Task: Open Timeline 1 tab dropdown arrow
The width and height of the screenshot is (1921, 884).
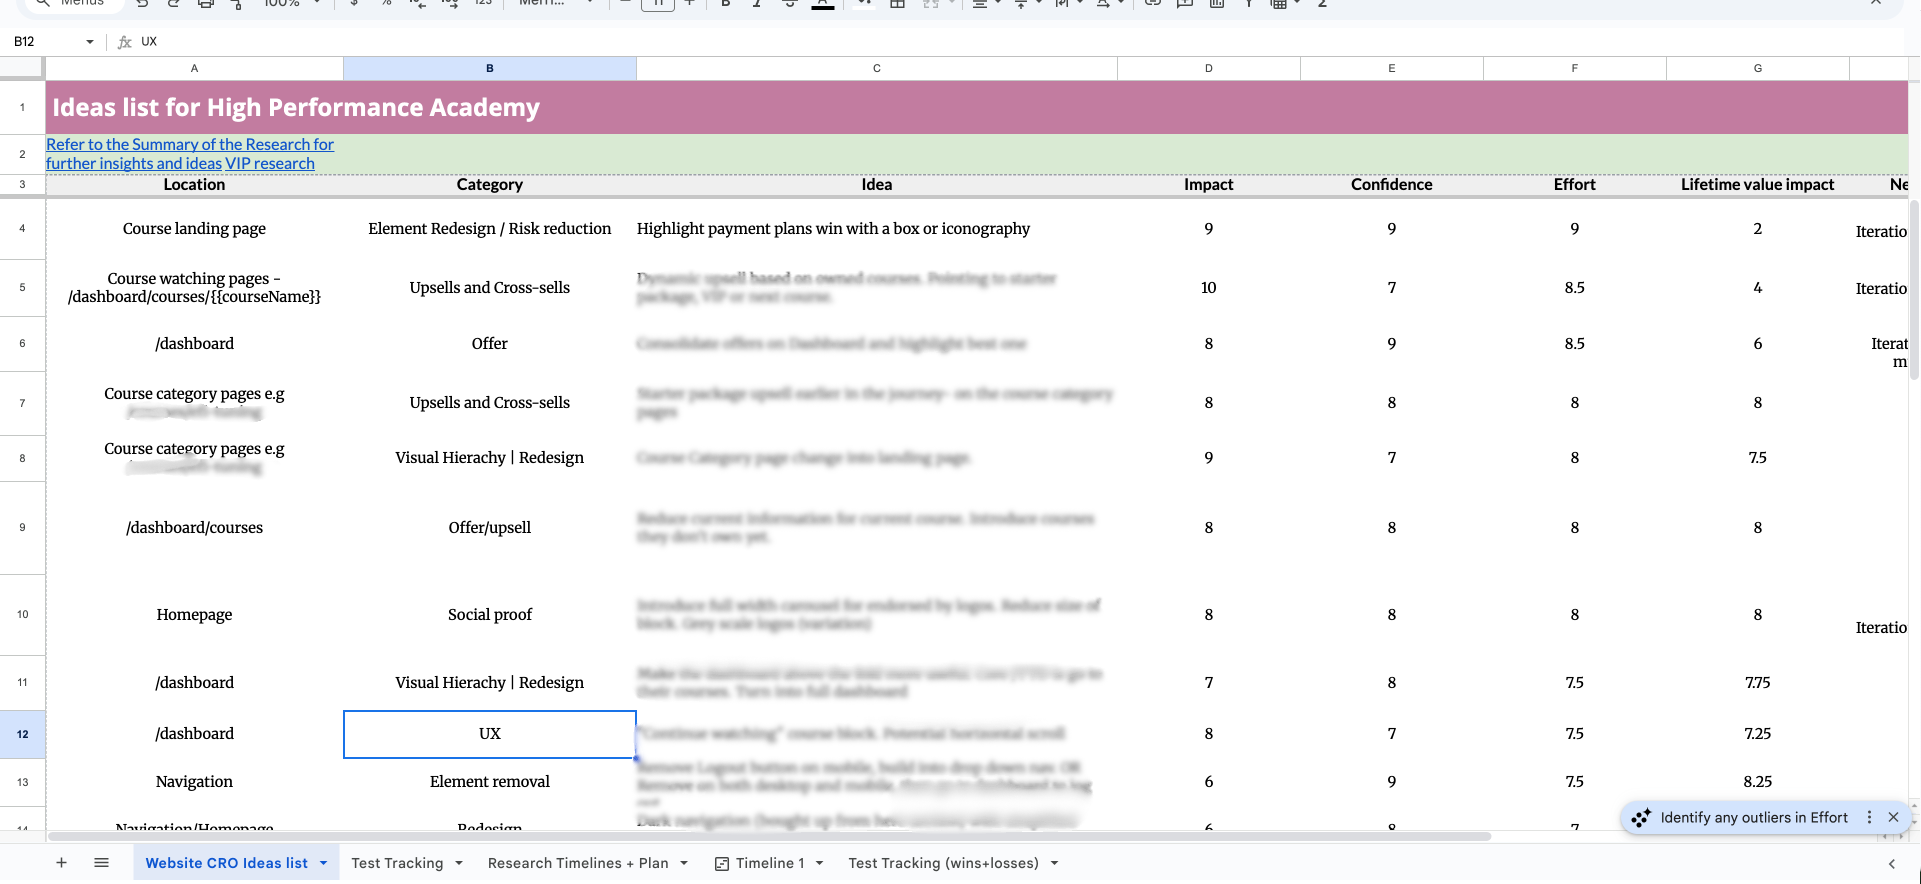Action: point(819,863)
